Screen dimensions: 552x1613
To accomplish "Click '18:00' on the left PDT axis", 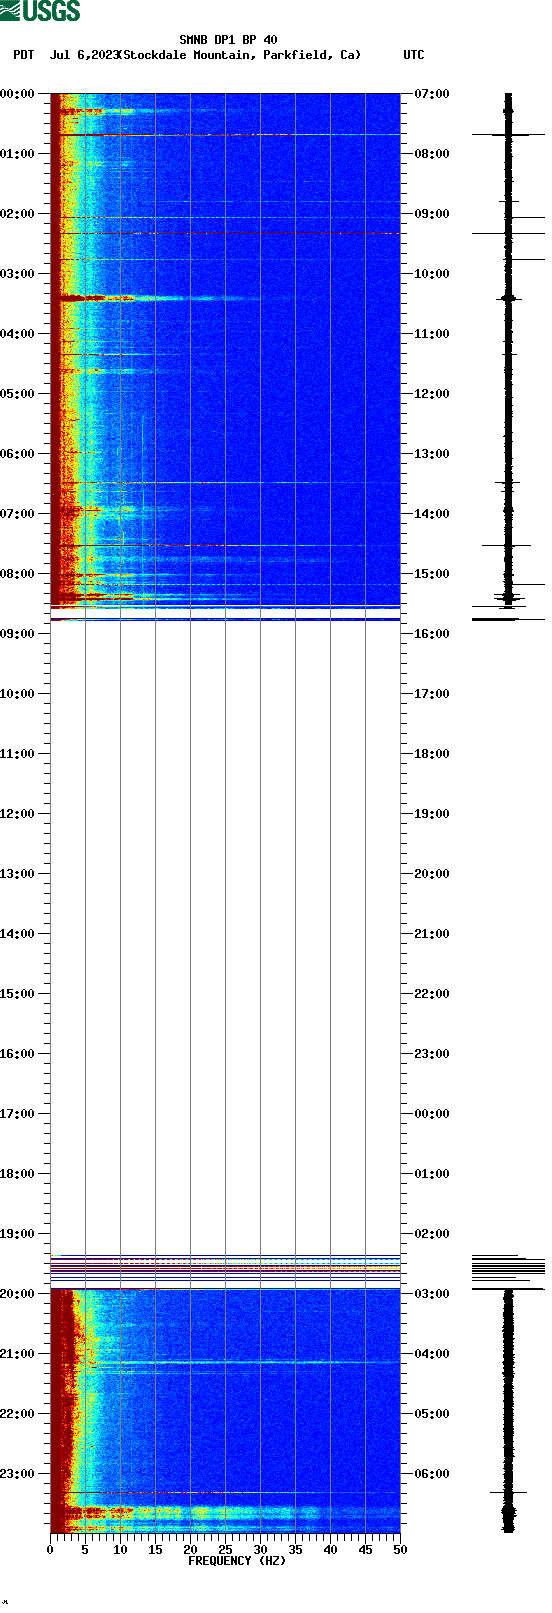I will click(x=17, y=1174).
